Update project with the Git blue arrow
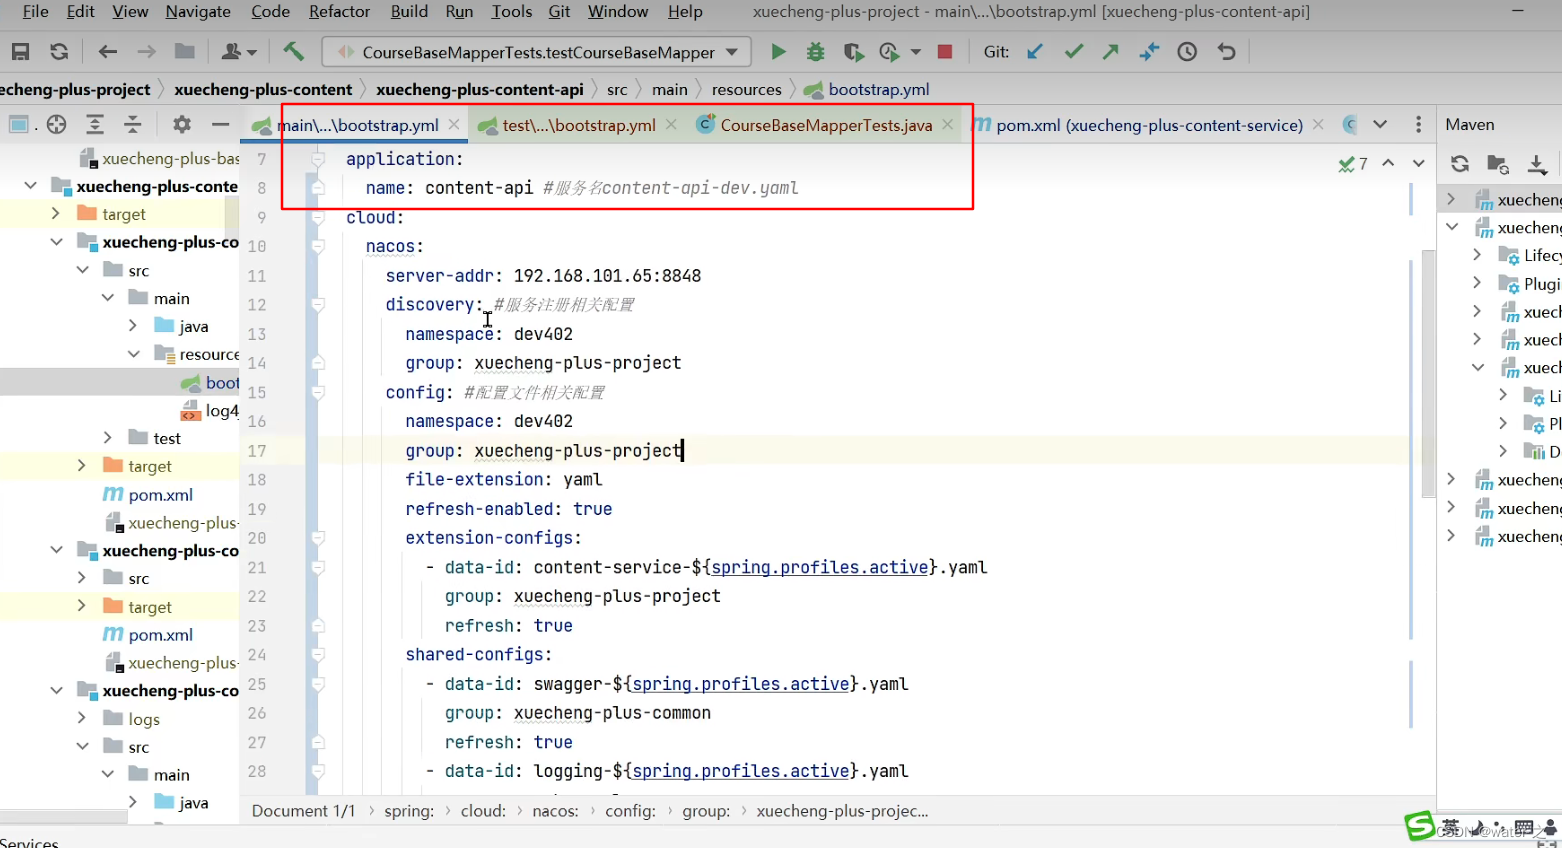 coord(1035,52)
